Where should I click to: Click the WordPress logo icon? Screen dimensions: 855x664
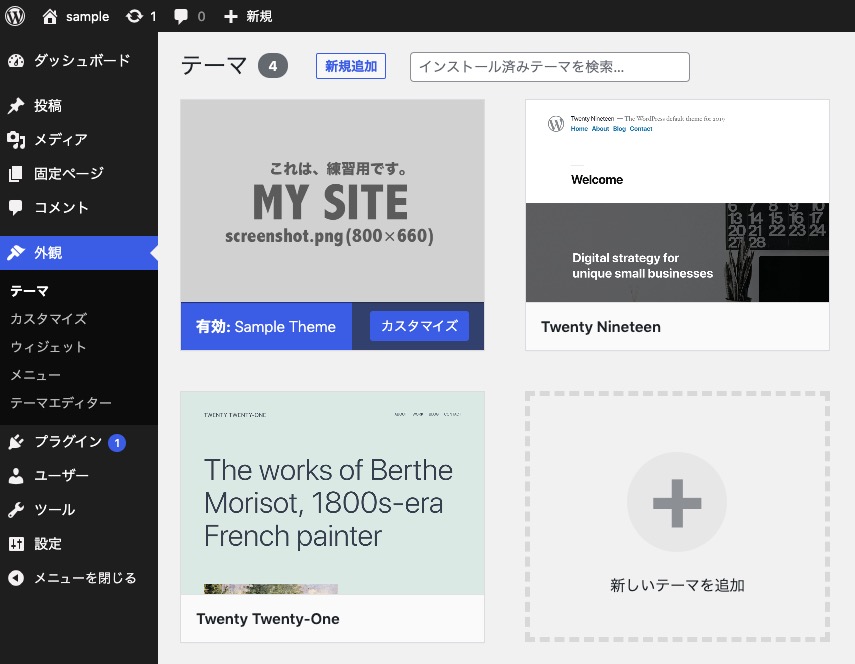[x=15, y=16]
